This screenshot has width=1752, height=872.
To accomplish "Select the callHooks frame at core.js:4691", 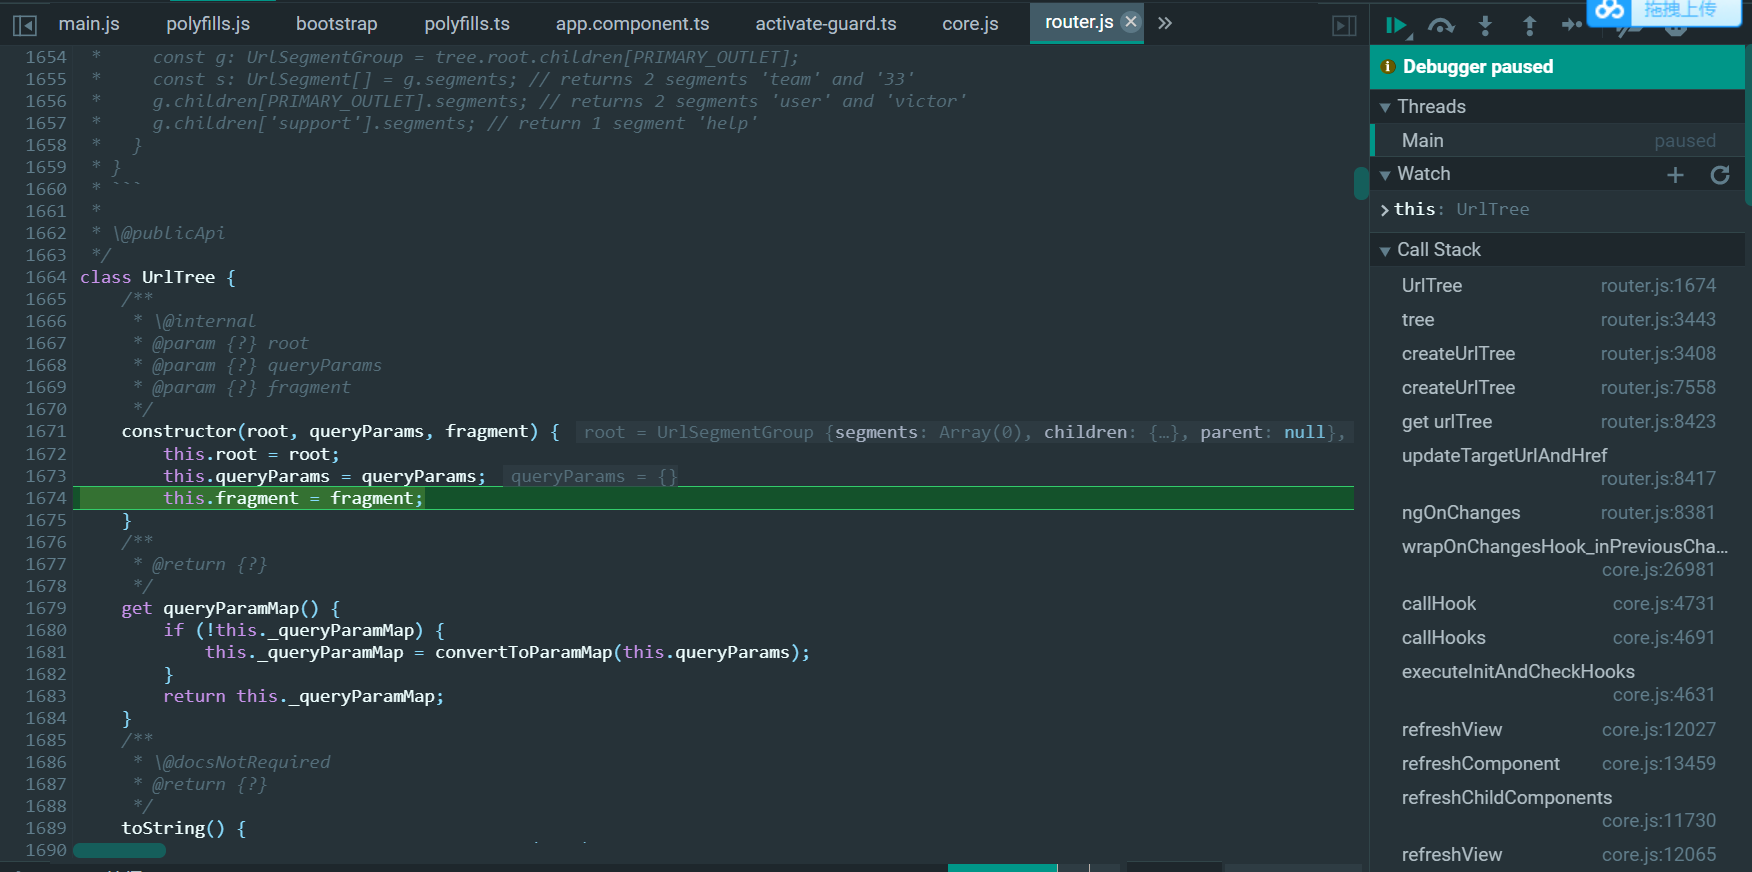I will [x=1557, y=638].
